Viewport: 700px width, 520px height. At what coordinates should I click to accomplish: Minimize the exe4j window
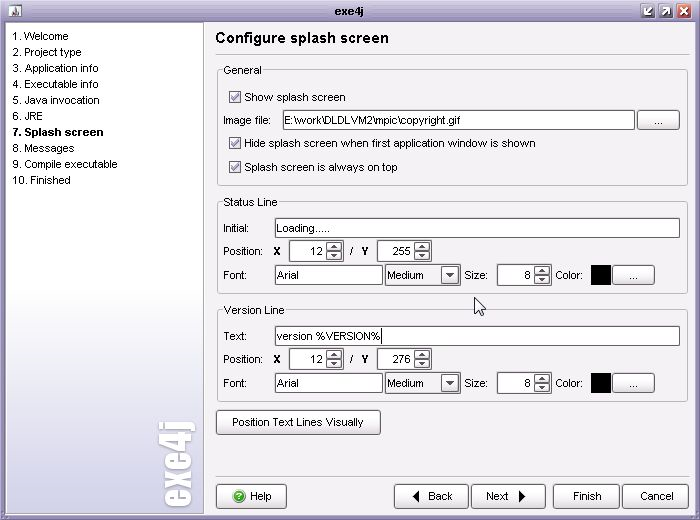(x=647, y=11)
